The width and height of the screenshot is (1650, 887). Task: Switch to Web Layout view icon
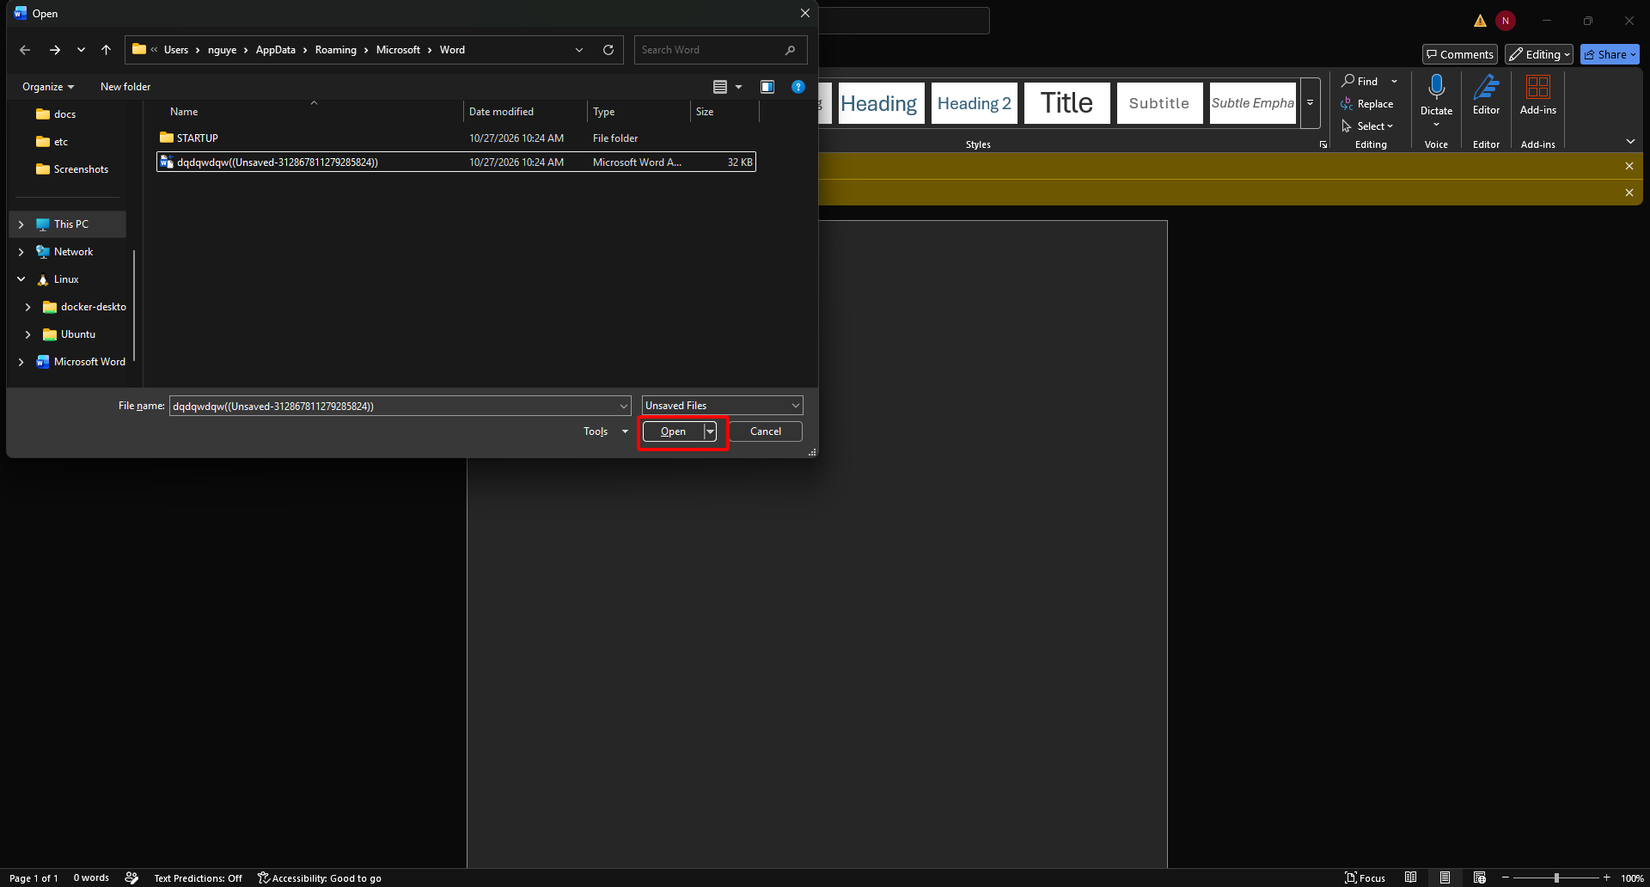1480,878
